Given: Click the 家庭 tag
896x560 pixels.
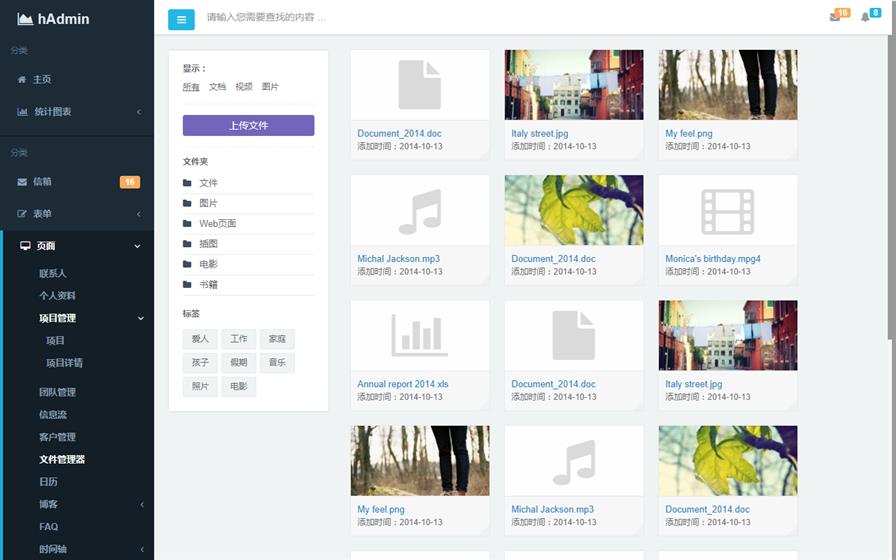Looking at the screenshot, I should [277, 339].
